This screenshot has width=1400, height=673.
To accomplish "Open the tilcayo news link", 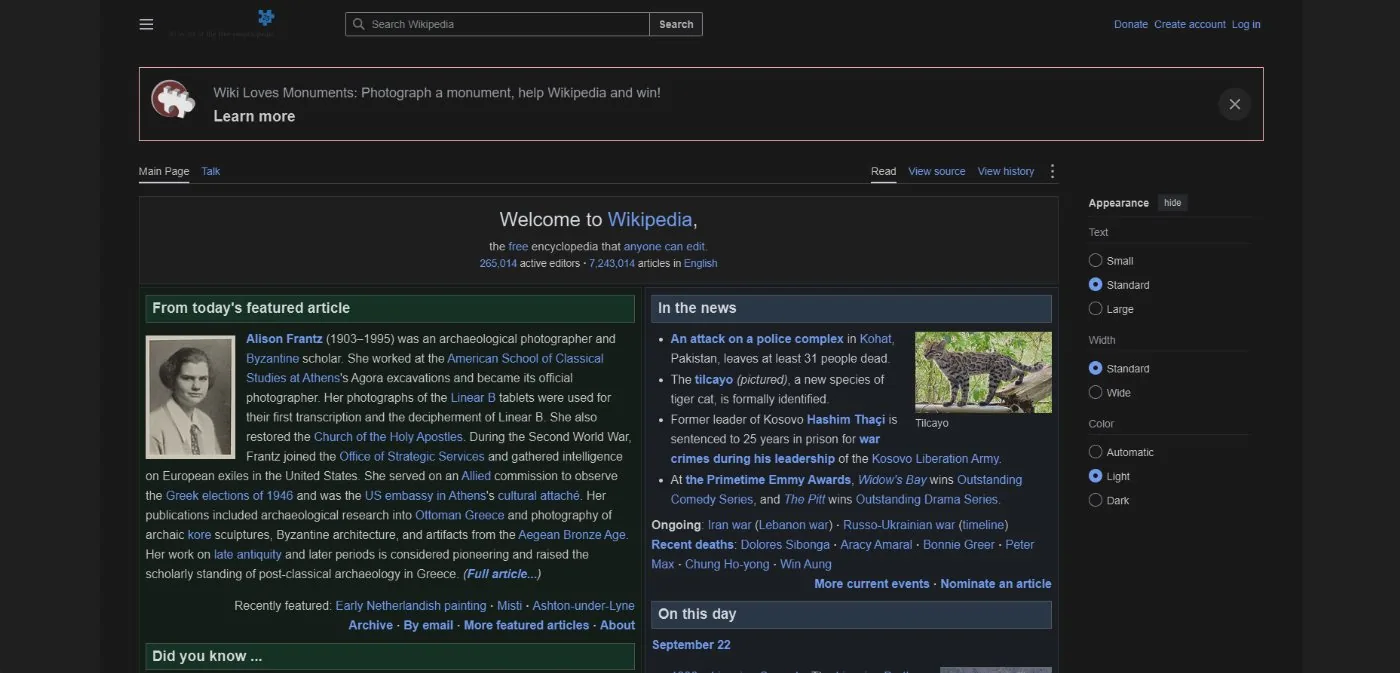I will point(714,379).
